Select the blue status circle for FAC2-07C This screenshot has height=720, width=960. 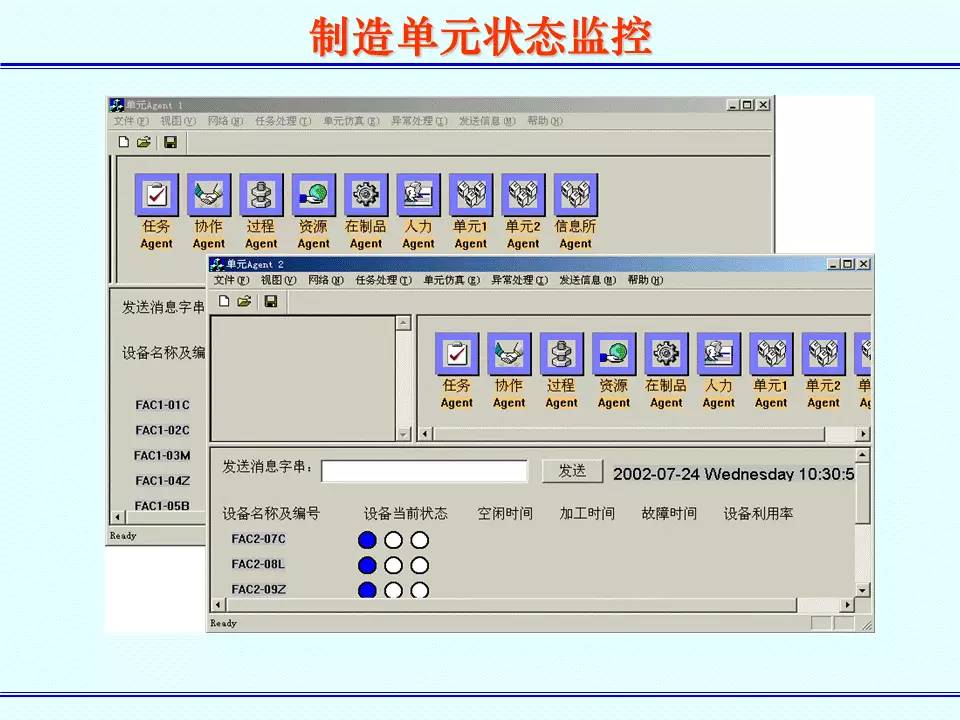[367, 540]
